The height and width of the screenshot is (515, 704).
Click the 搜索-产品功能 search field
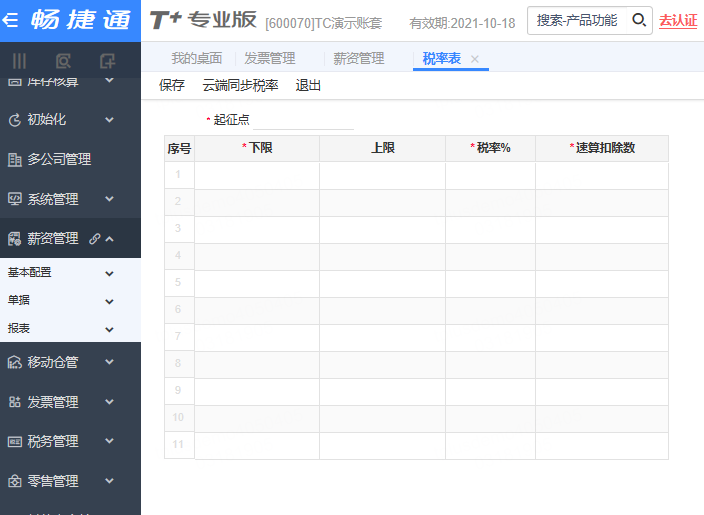tap(577, 20)
